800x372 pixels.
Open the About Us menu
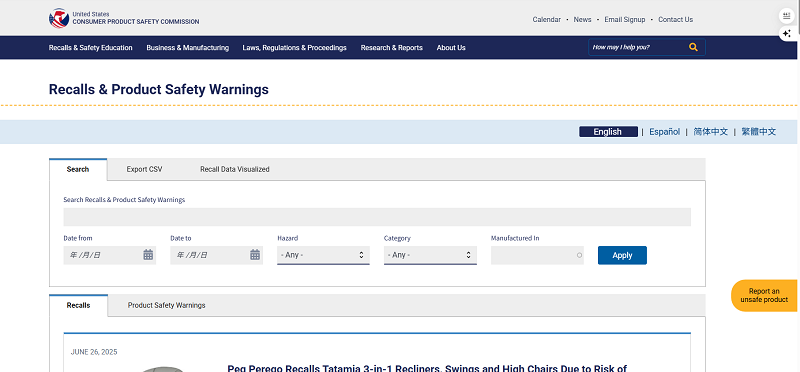pos(451,47)
